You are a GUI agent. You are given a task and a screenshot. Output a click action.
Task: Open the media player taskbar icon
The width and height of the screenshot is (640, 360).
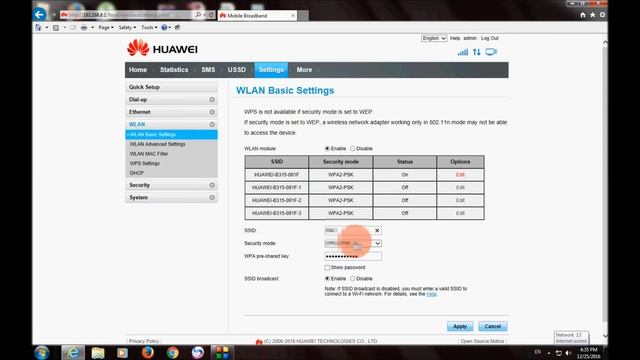pyautogui.click(x=122, y=352)
